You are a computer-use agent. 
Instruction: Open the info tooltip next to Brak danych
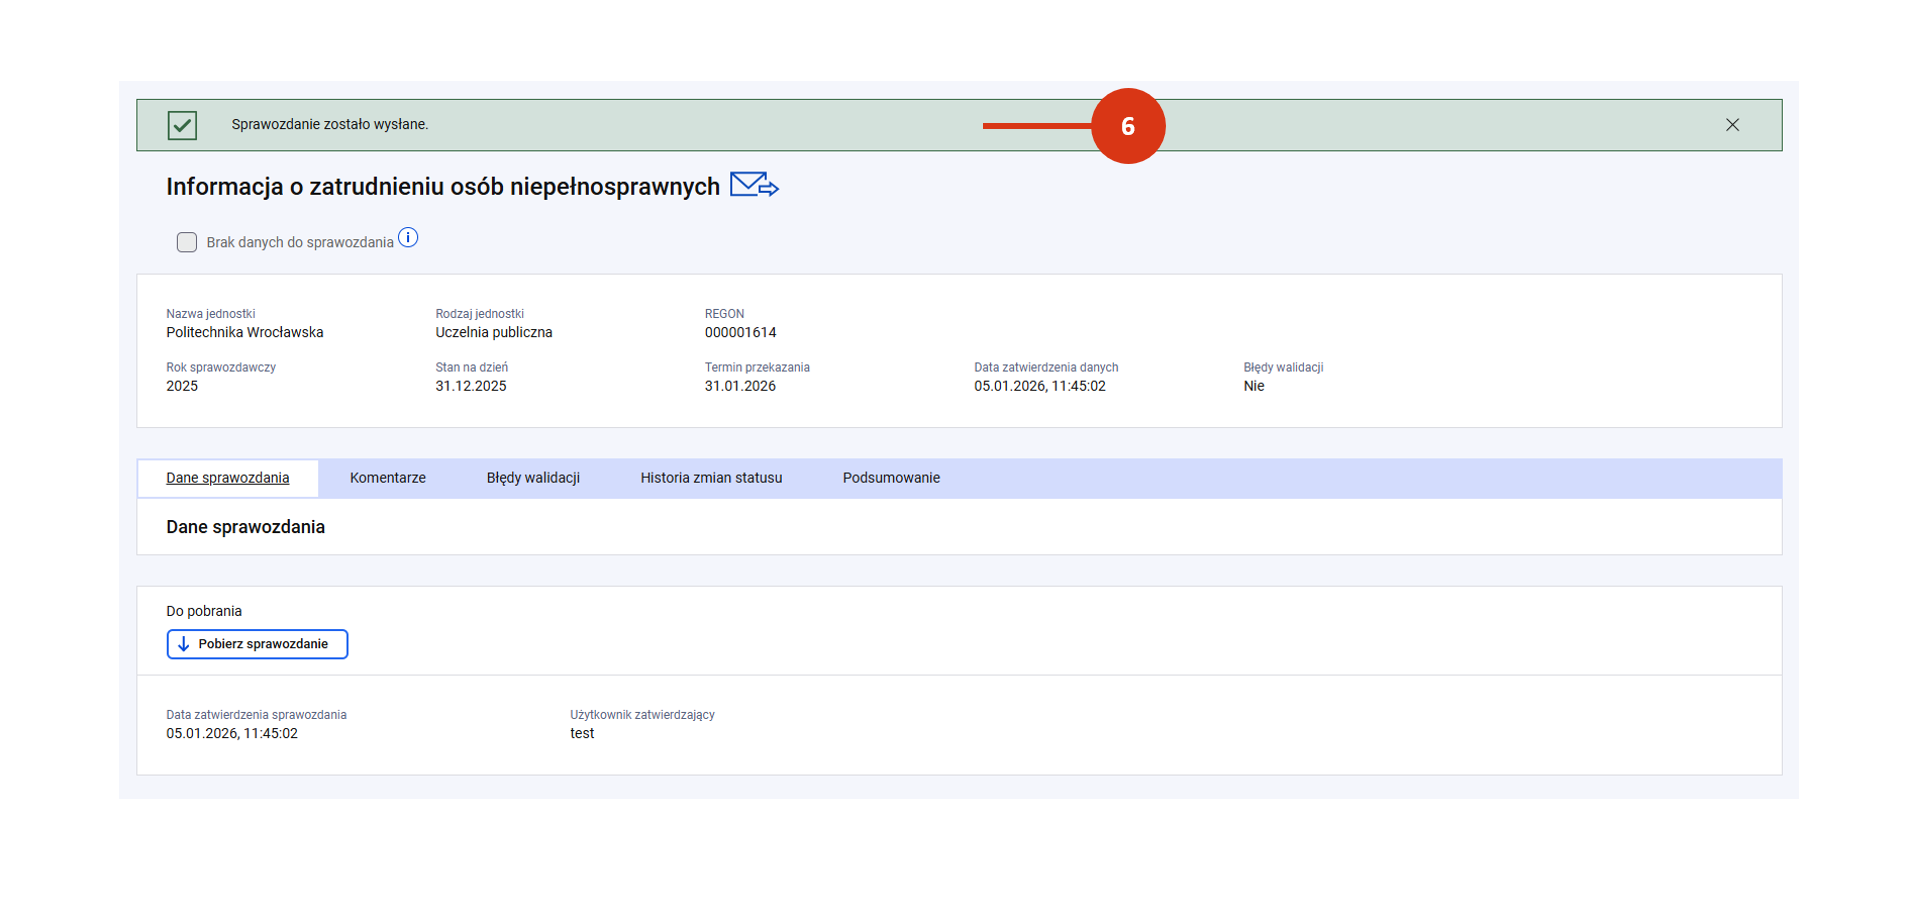[x=408, y=238]
